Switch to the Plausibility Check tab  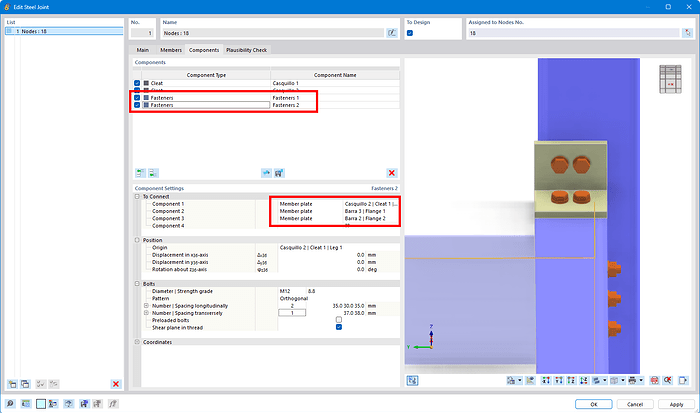point(247,50)
